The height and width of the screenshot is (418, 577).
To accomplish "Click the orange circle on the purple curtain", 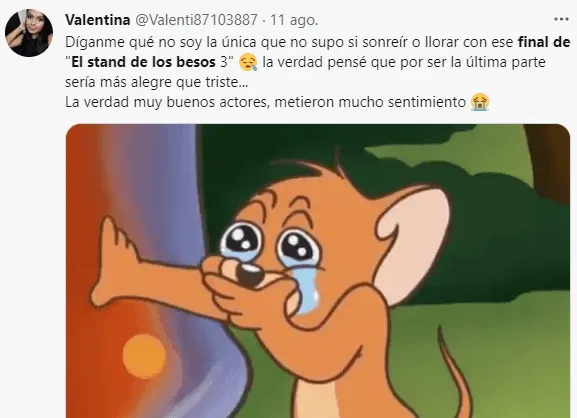I will (x=144, y=356).
